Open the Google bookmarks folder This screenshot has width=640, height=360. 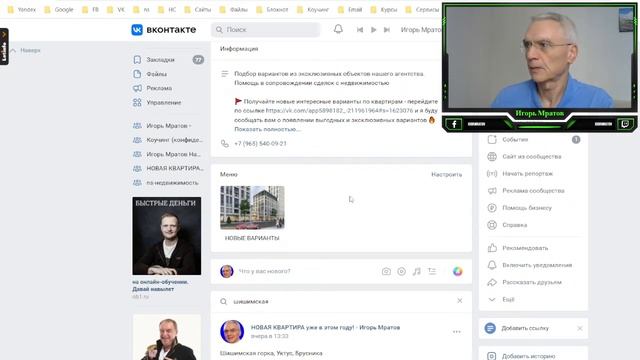pyautogui.click(x=59, y=9)
